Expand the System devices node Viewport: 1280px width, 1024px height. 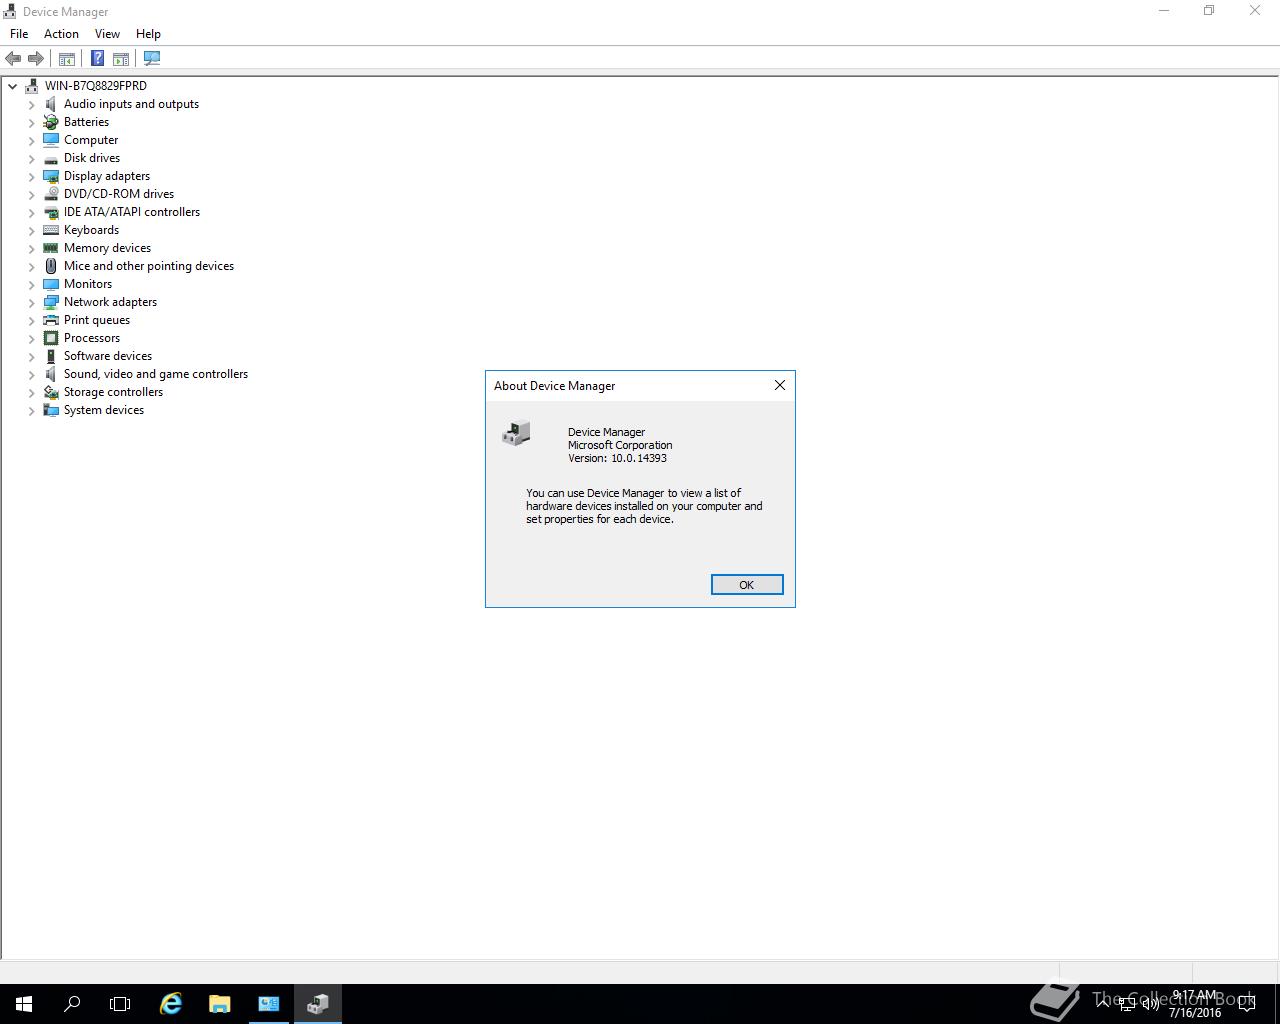pos(31,410)
